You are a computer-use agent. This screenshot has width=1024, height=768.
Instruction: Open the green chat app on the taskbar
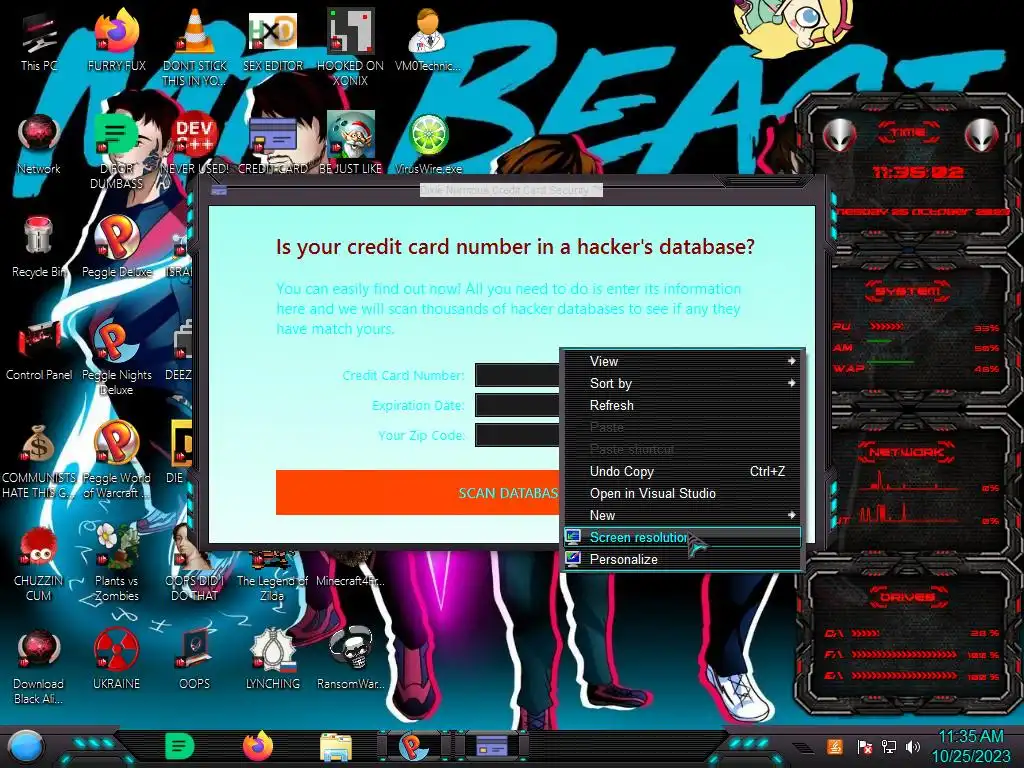coord(180,747)
